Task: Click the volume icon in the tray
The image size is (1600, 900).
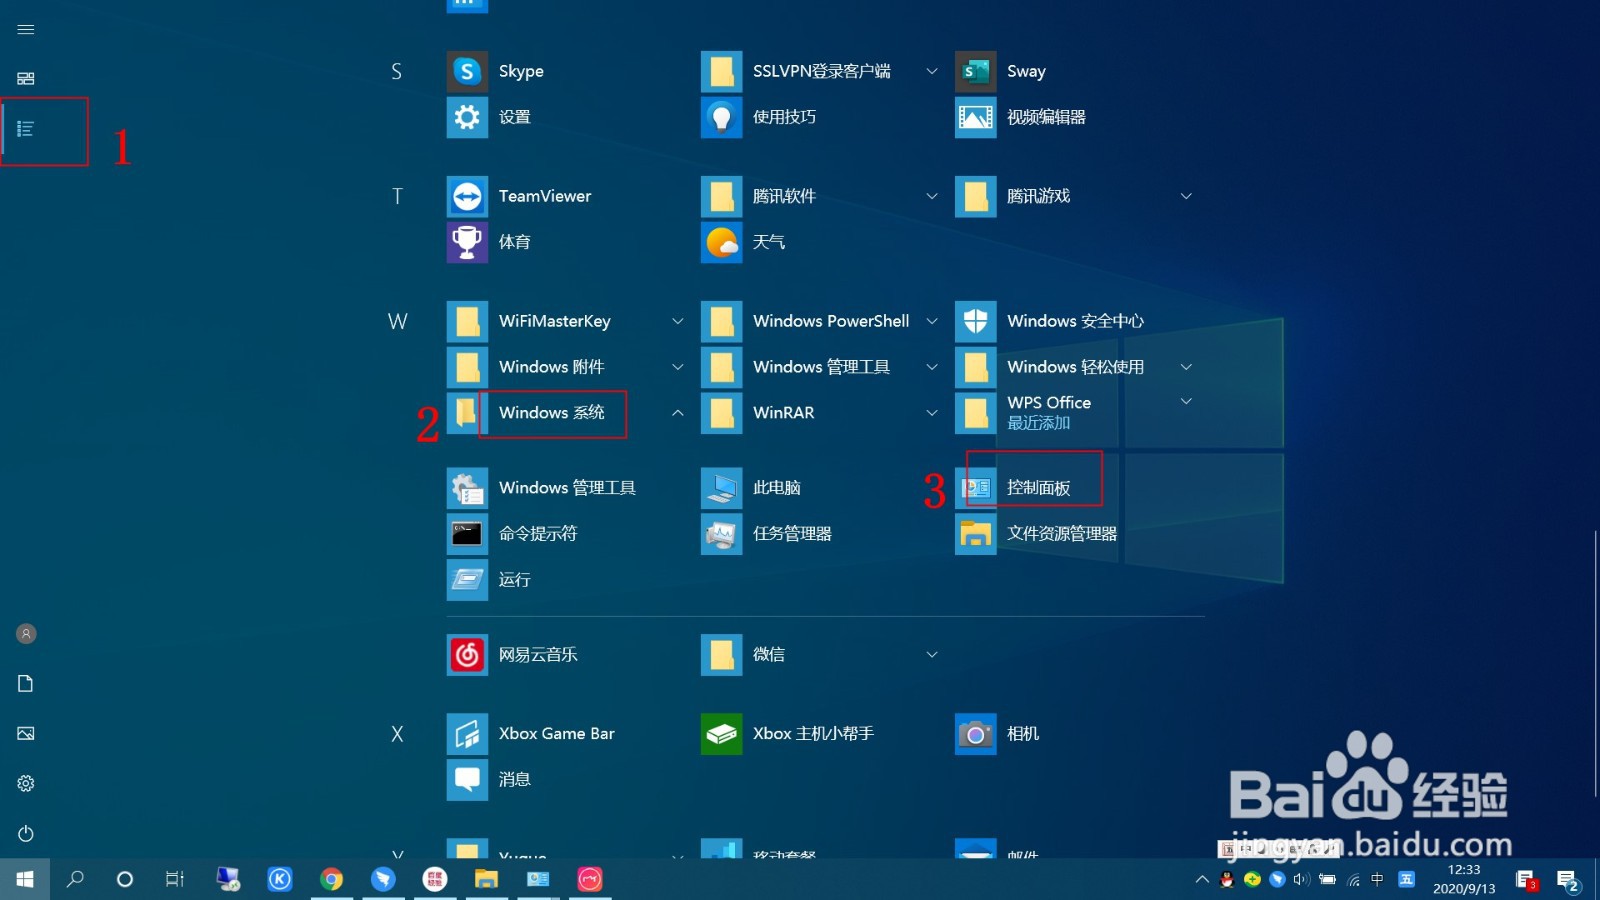Action: (x=1301, y=881)
